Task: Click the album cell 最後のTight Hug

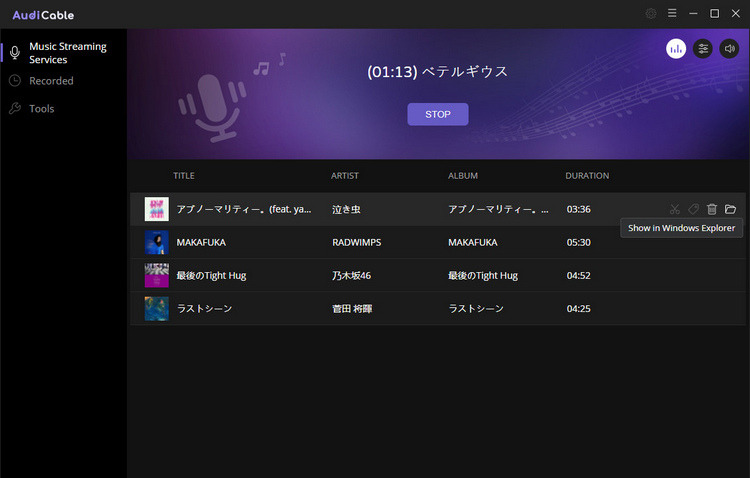Action: tap(483, 276)
